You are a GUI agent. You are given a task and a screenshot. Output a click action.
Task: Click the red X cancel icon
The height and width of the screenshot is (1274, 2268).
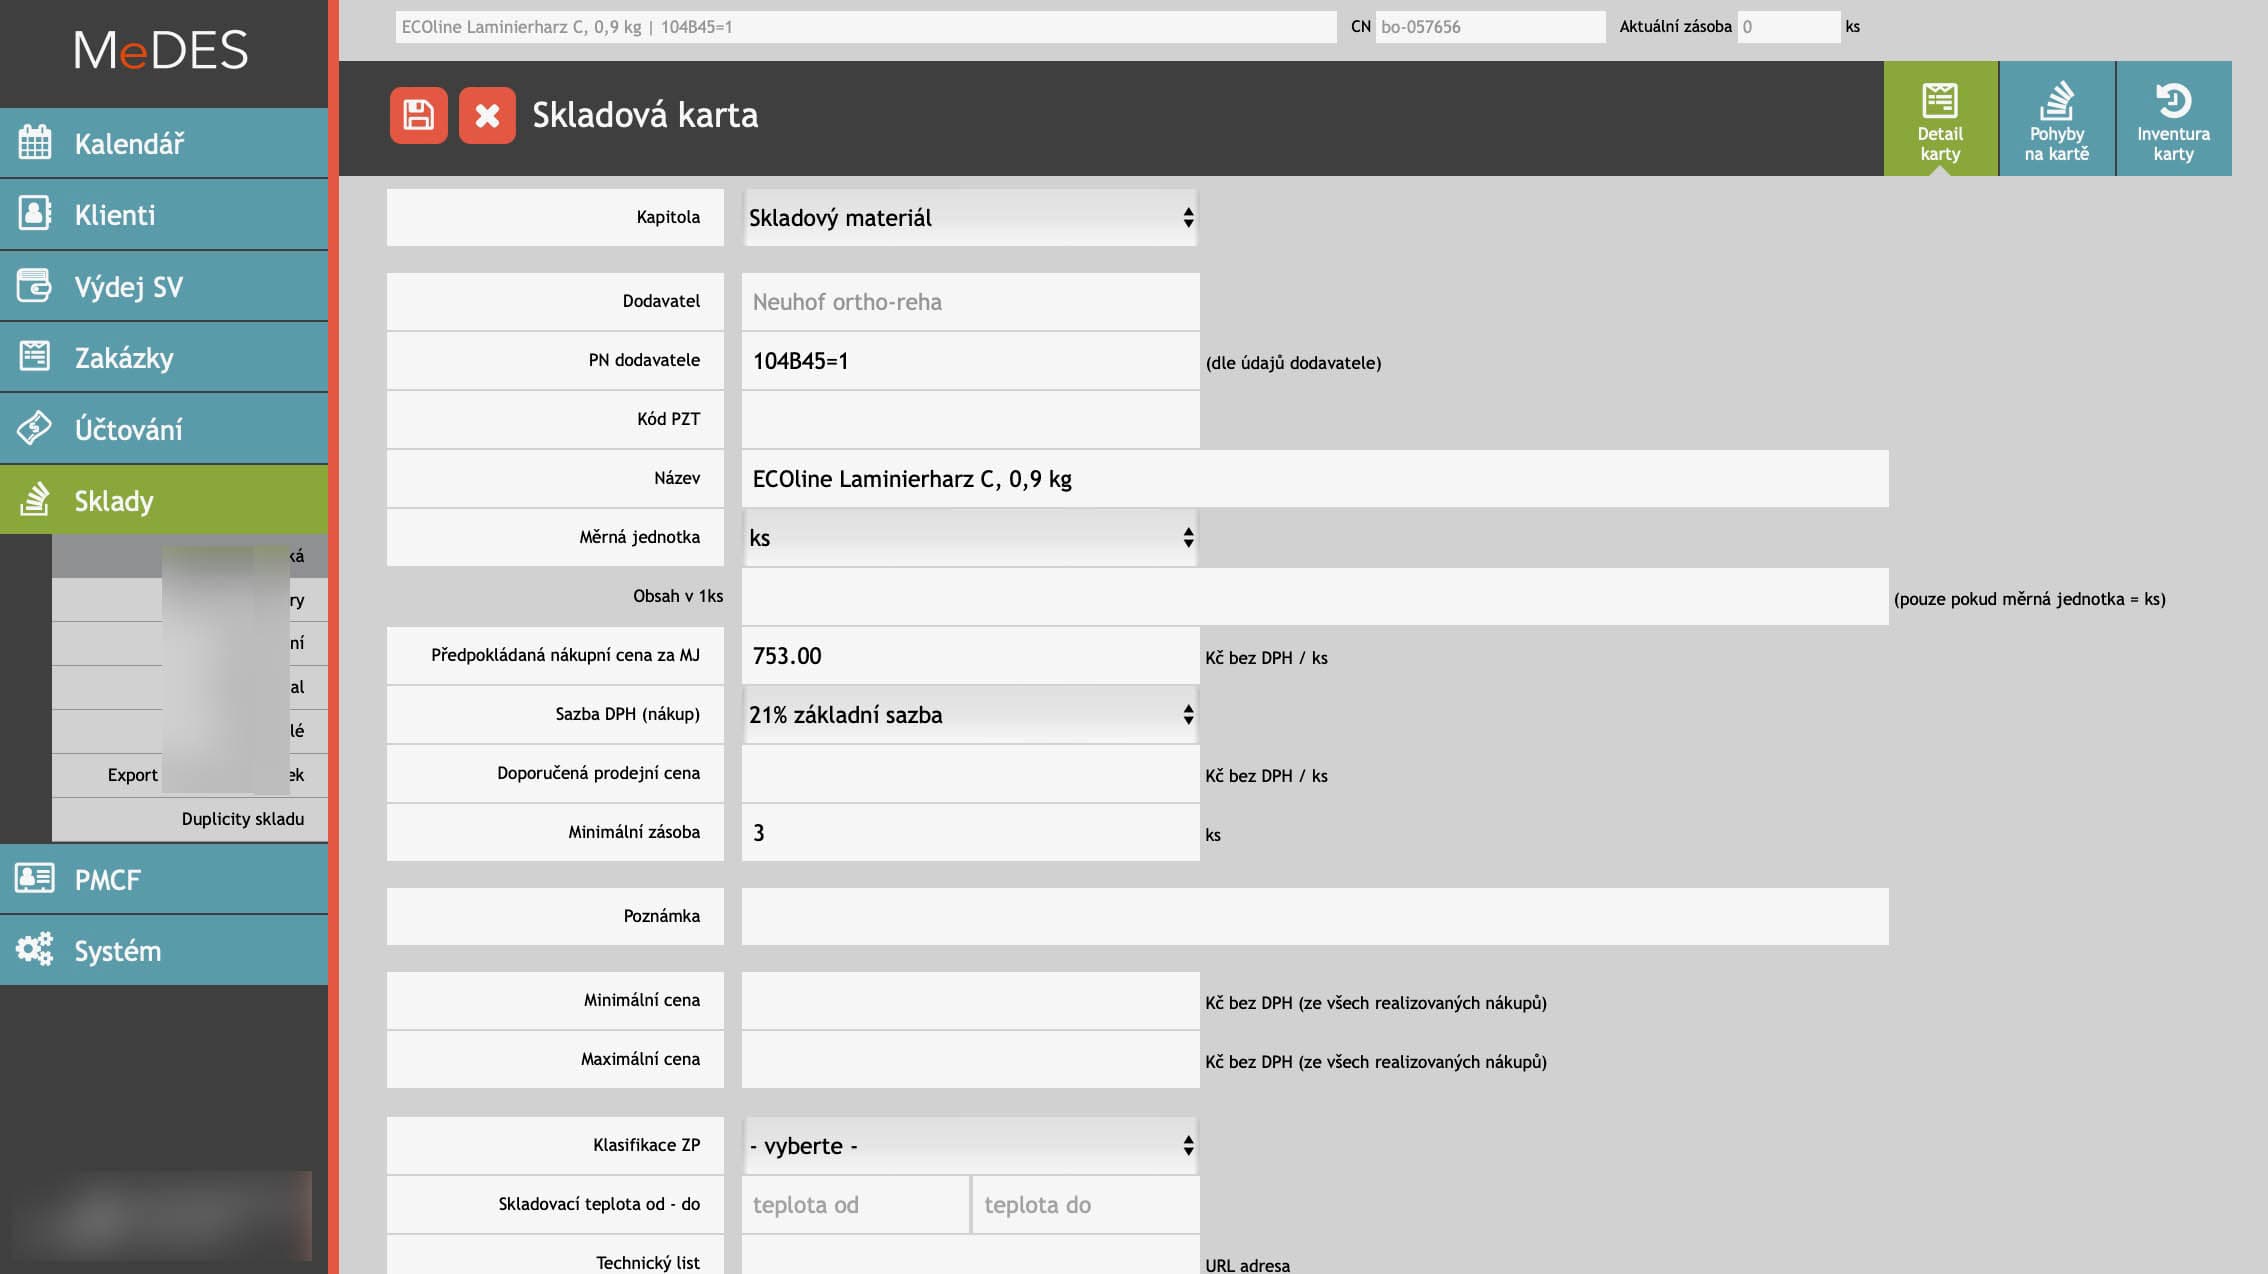click(x=487, y=115)
